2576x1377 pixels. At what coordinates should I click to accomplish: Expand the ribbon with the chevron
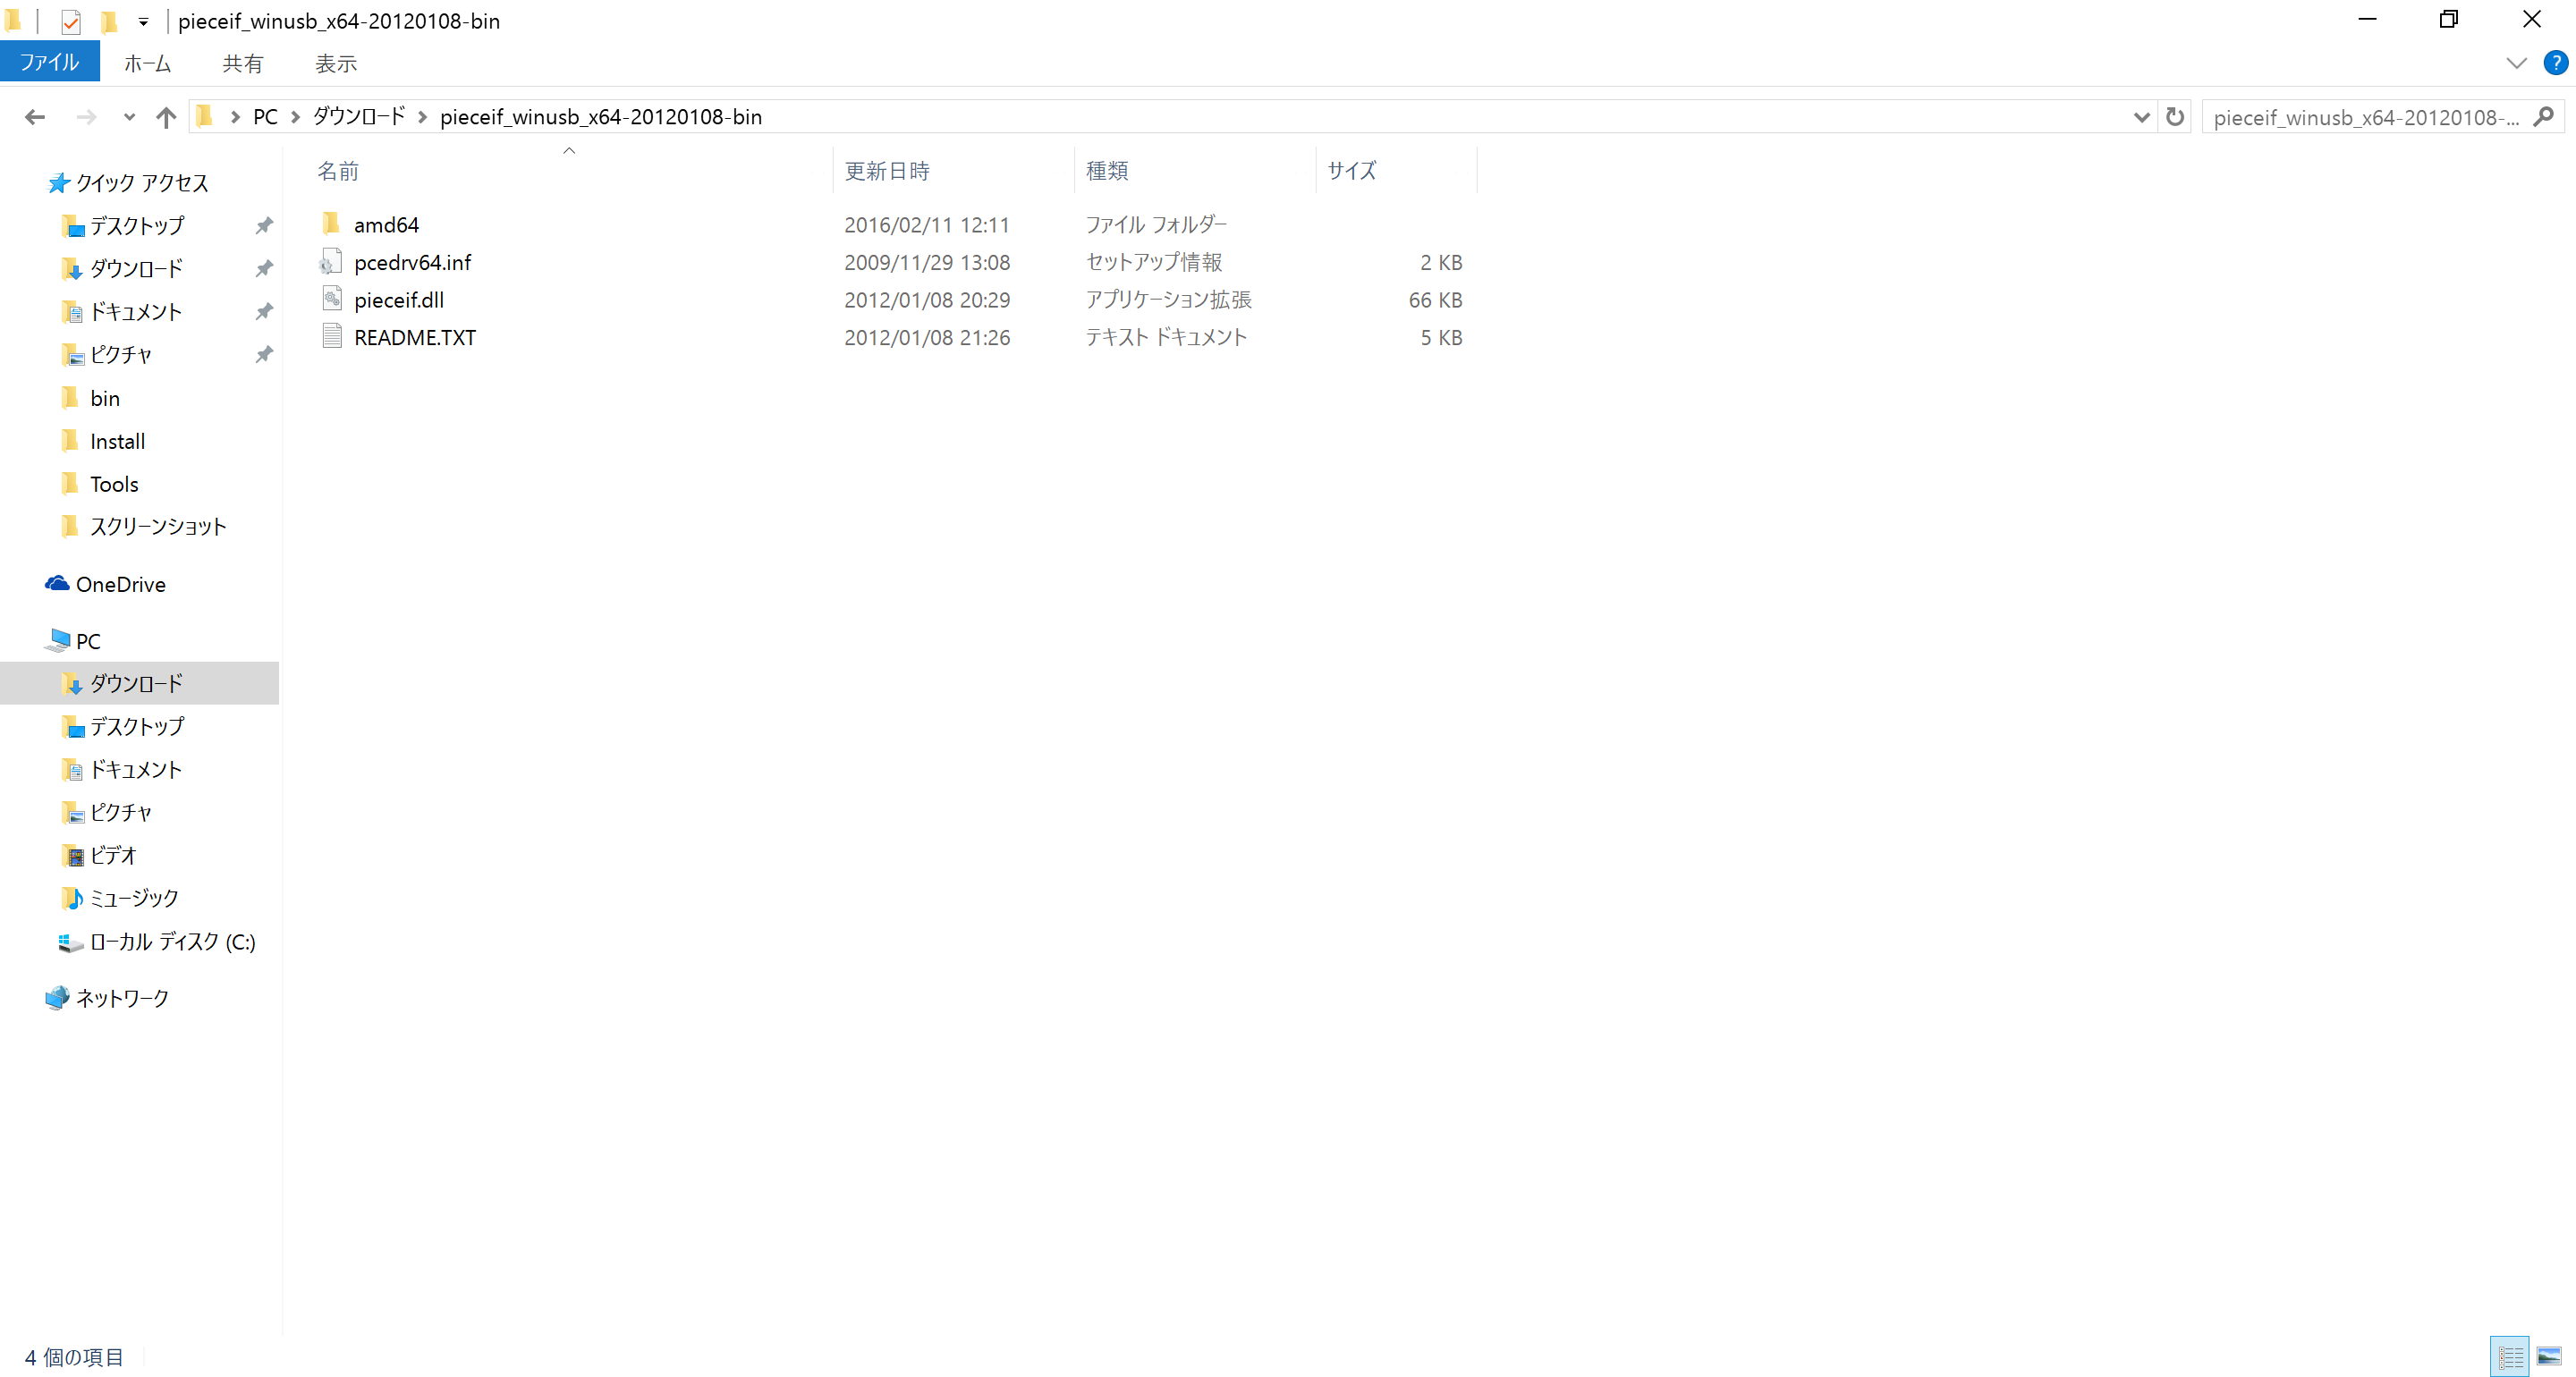2517,63
